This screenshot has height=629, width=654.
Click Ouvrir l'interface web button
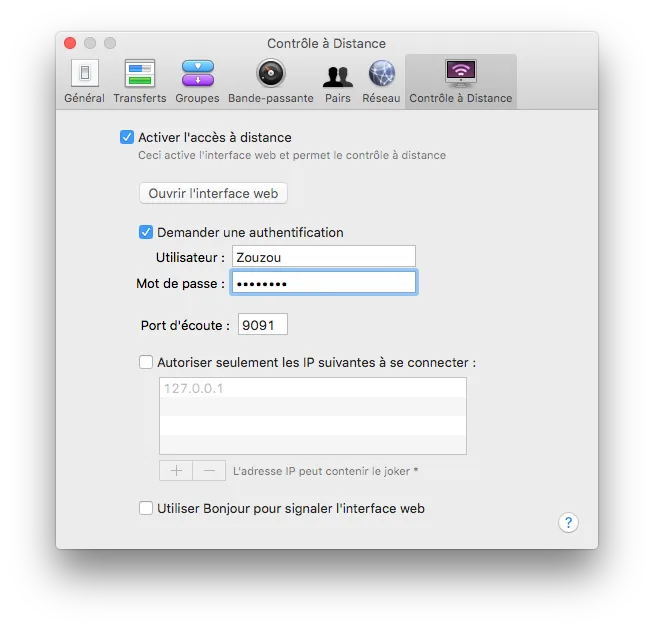pyautogui.click(x=213, y=194)
